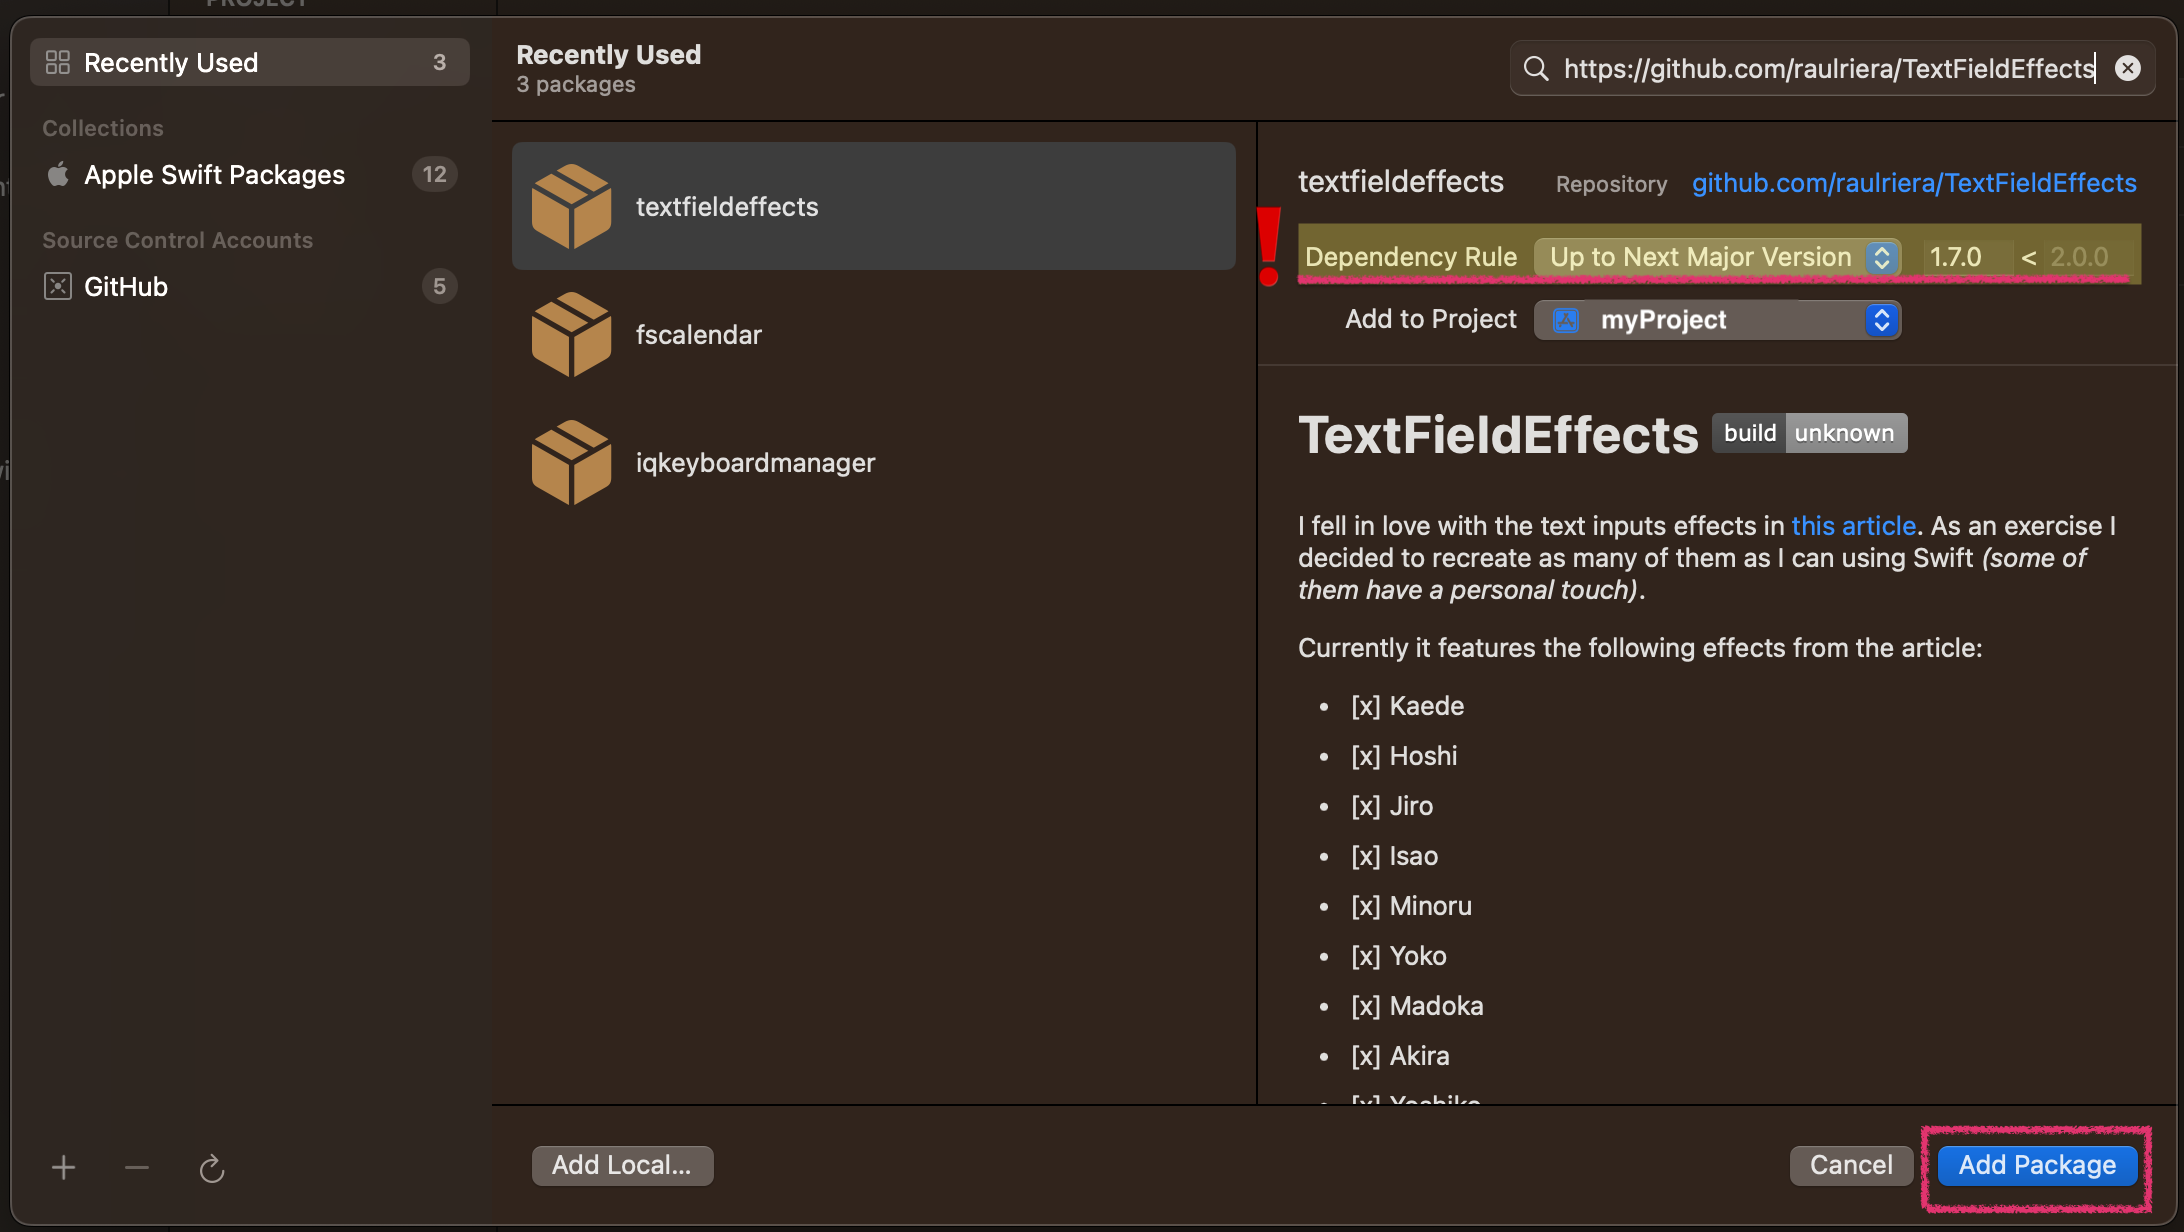2184x1232 pixels.
Task: Click fscalendar package box icon
Action: tap(571, 334)
